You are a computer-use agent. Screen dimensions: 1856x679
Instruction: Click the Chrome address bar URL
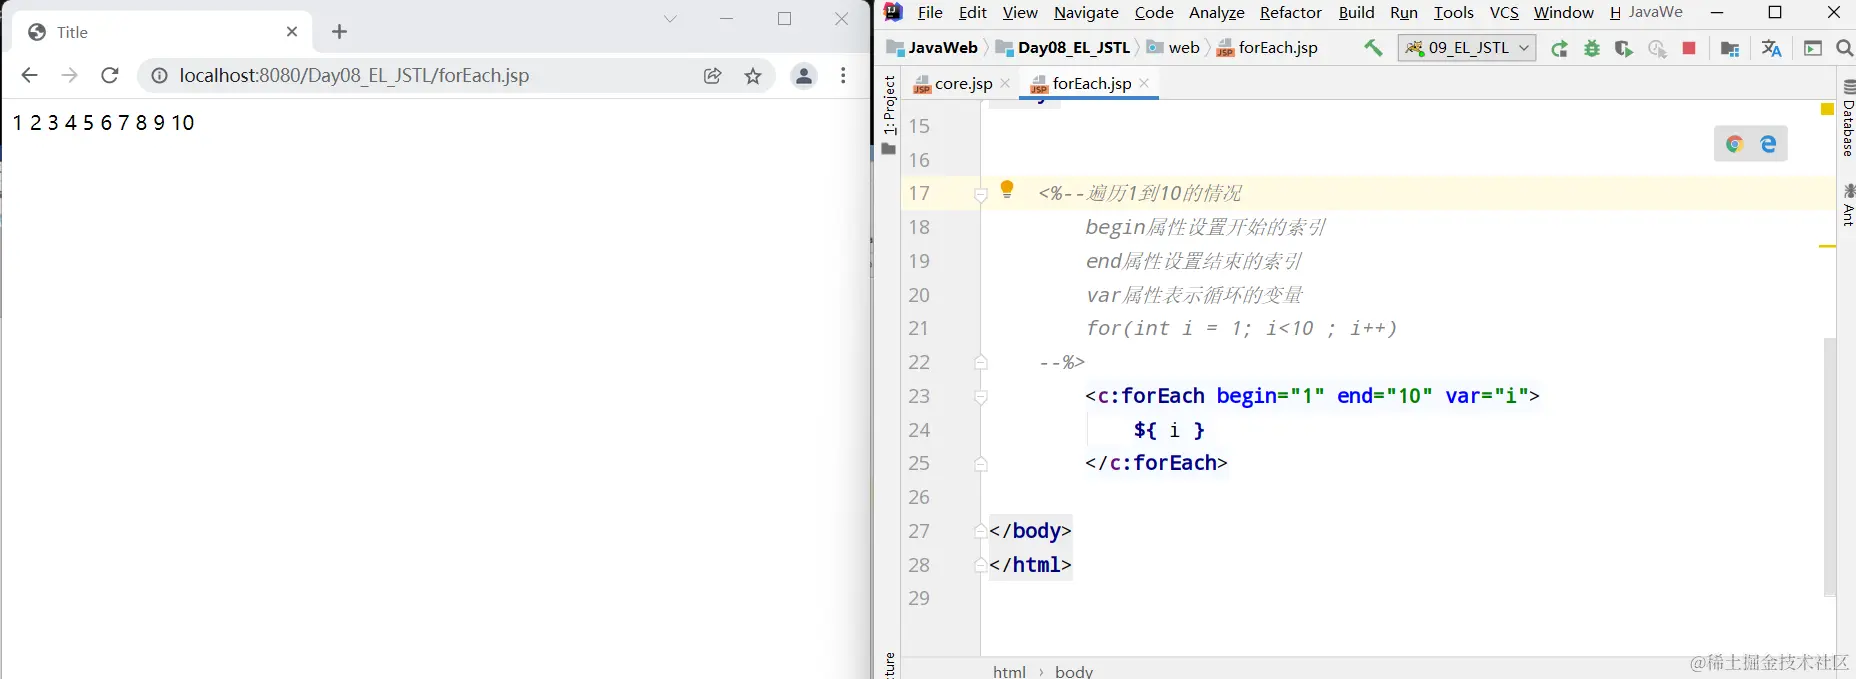point(354,75)
